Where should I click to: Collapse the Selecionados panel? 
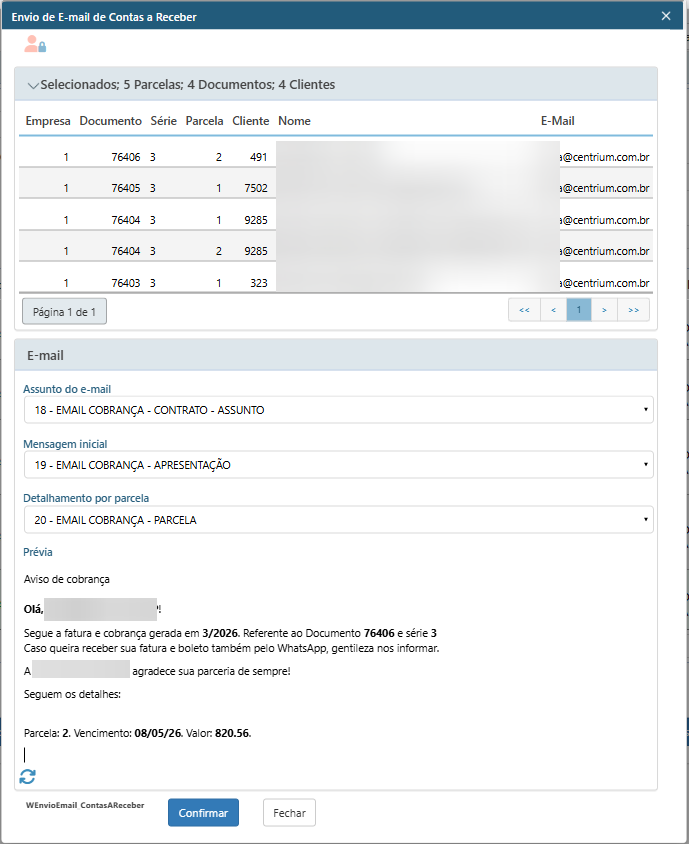point(34,85)
